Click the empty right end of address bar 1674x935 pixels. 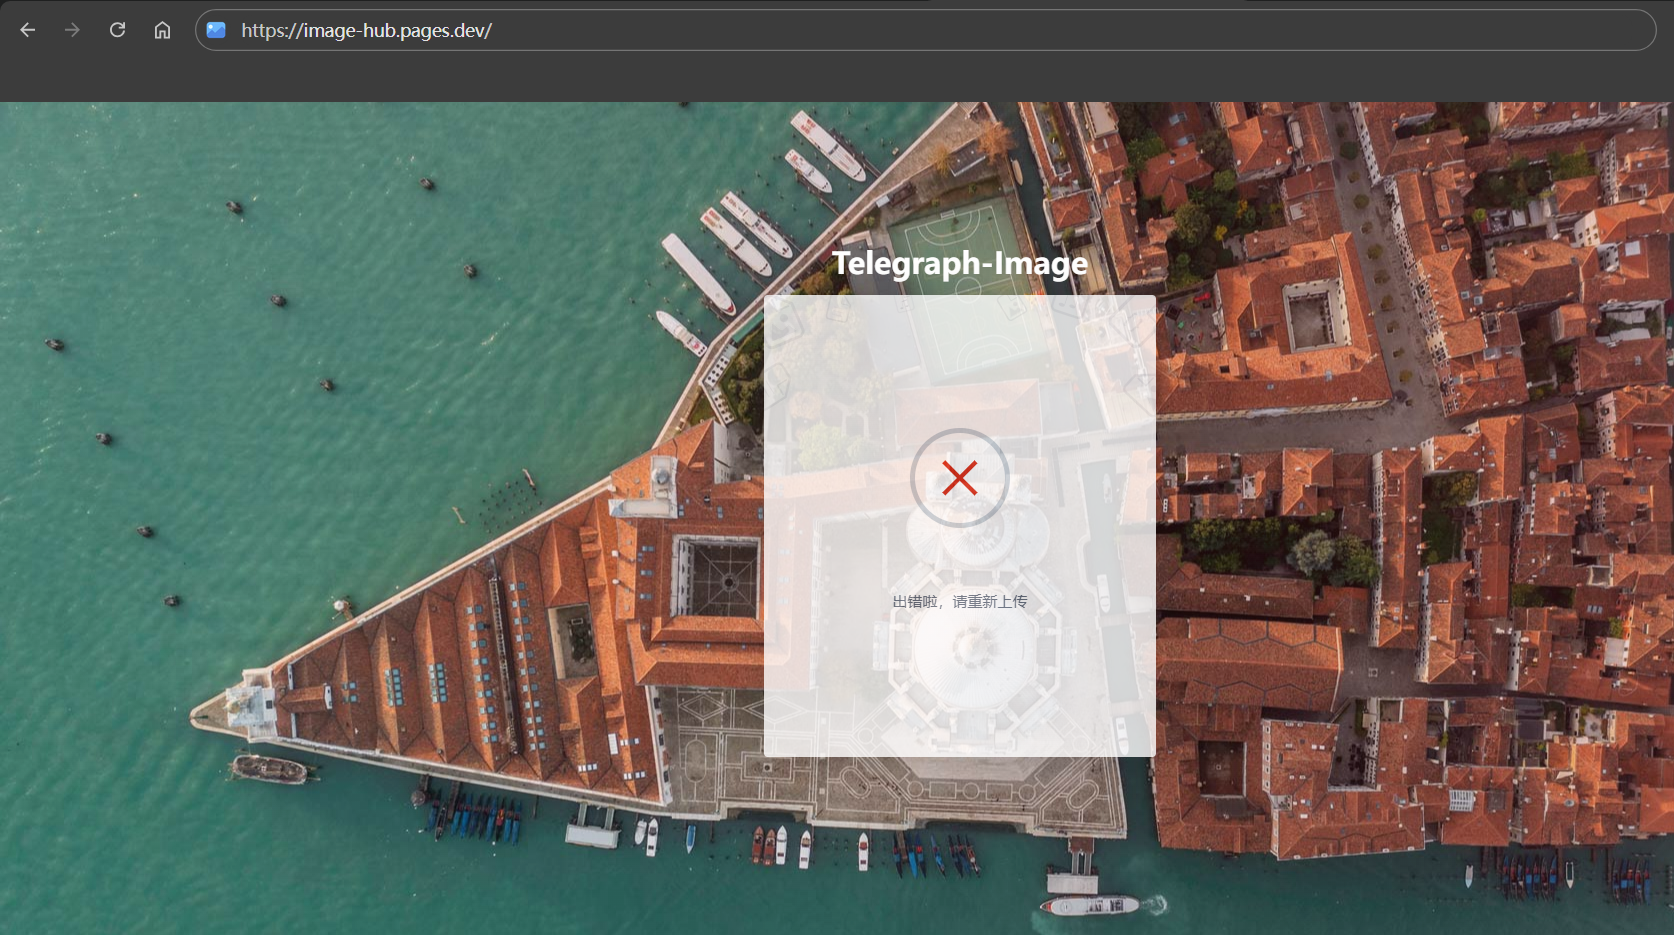[x=1400, y=30]
